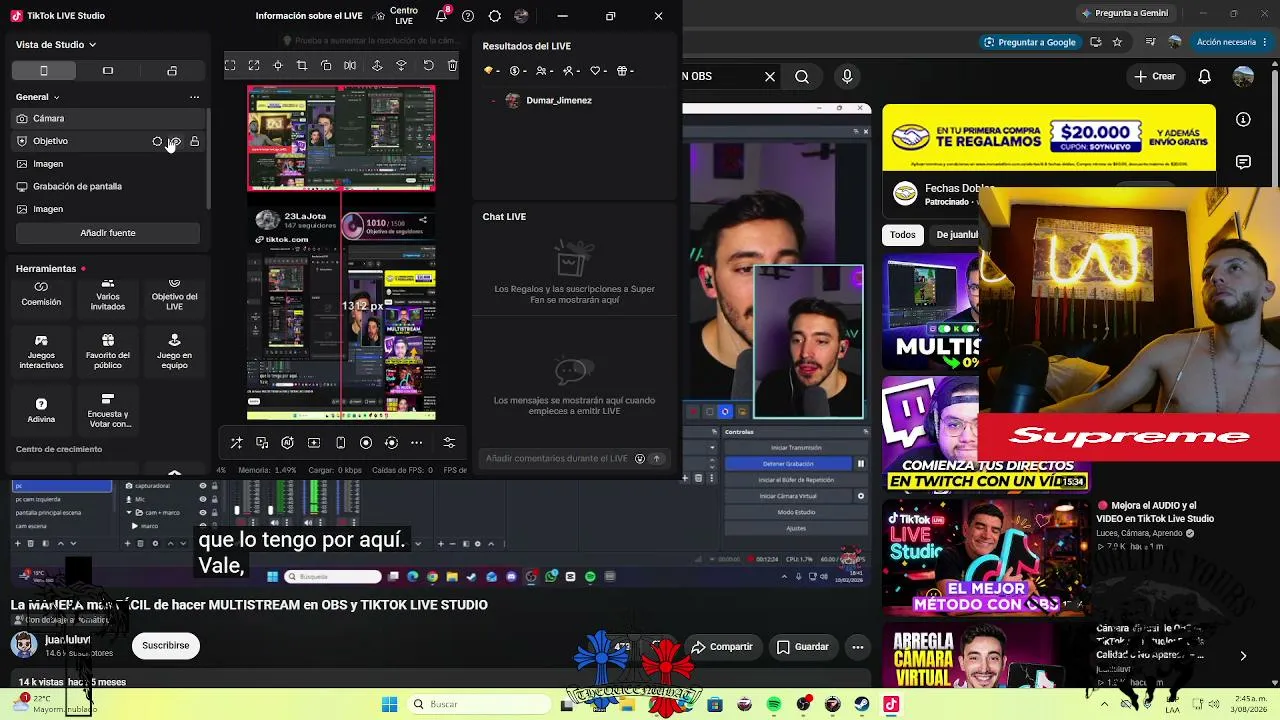Open YouTube Crear button
This screenshot has height=720, width=1280.
pyautogui.click(x=1156, y=77)
